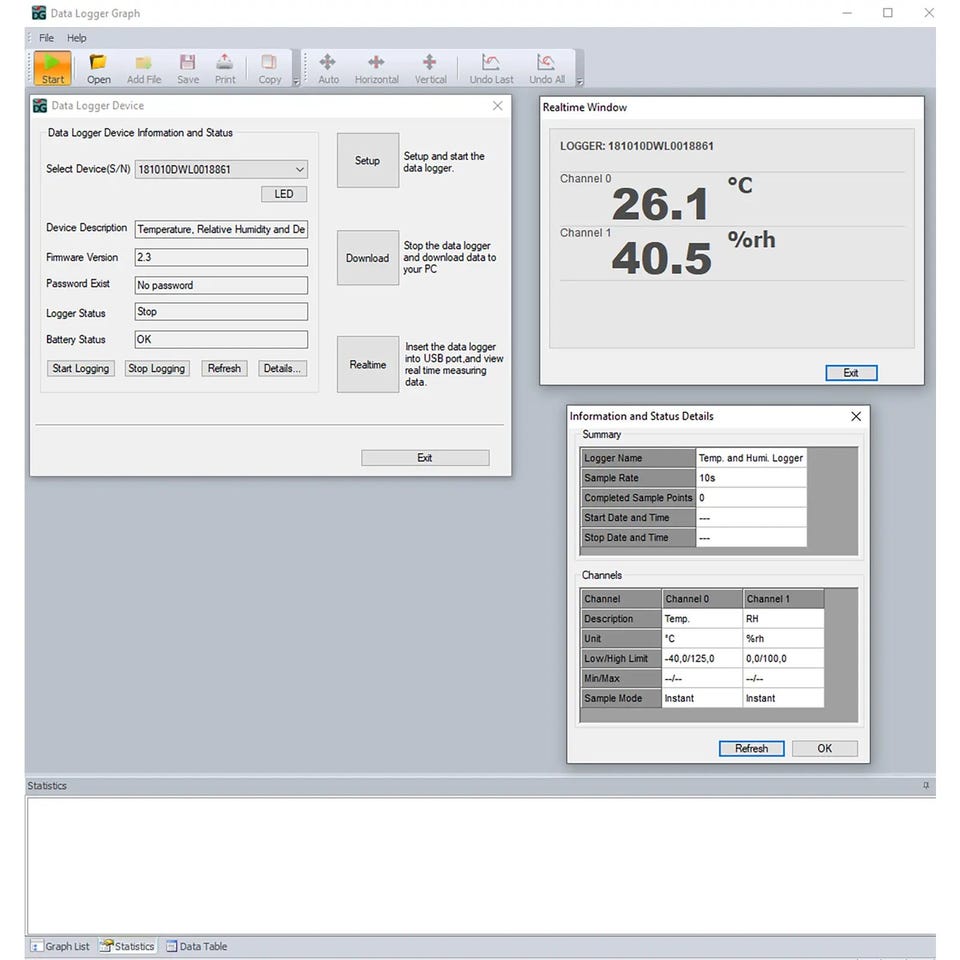Viewport: 960px width, 960px height.
Task: Click the '0,0/100,0' limit cell
Action: click(x=783, y=659)
